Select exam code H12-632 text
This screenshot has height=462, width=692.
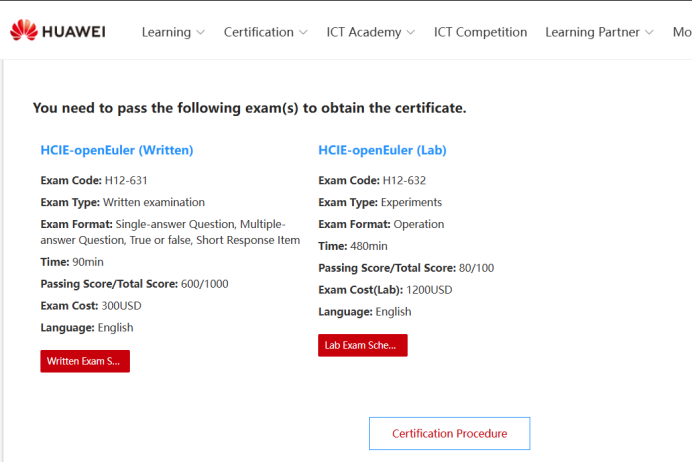(404, 180)
